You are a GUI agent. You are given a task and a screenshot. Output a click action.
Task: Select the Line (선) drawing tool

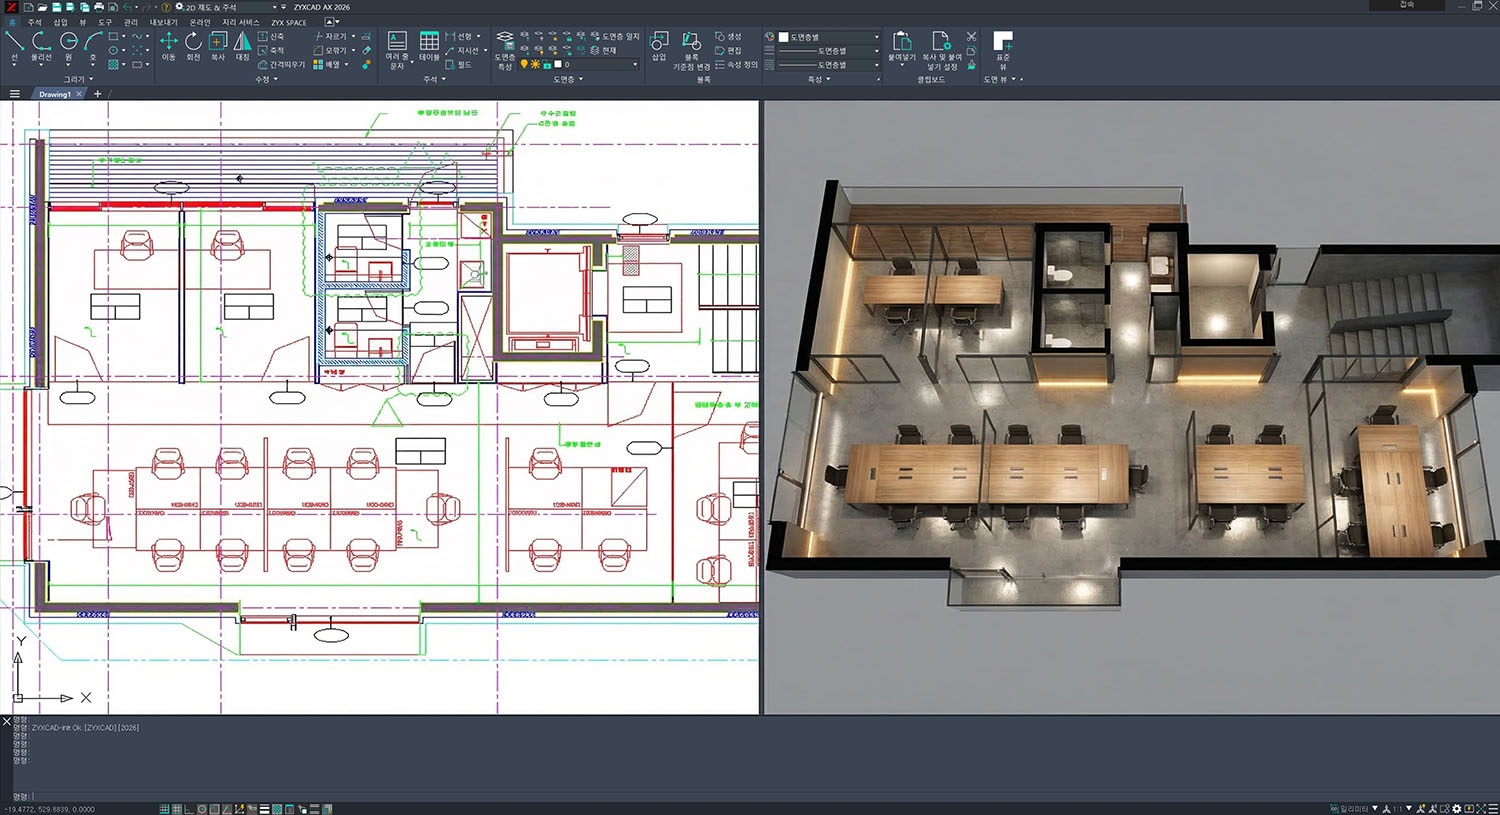[14, 42]
